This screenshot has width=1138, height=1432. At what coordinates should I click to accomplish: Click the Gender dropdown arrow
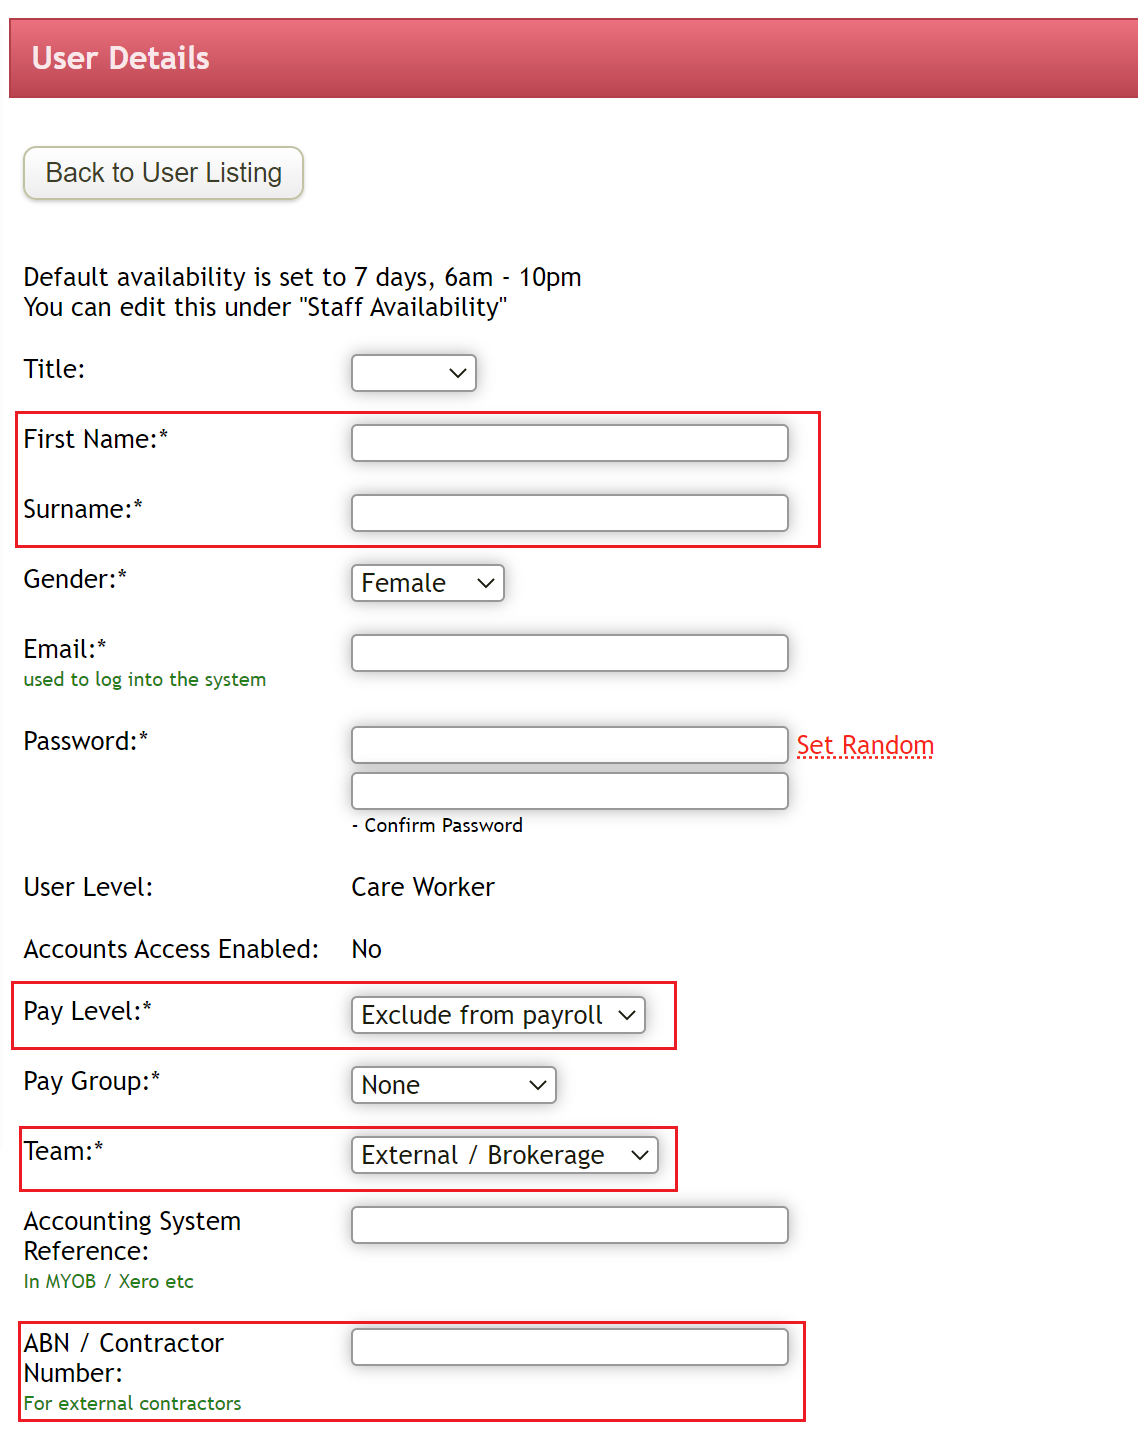point(487,583)
